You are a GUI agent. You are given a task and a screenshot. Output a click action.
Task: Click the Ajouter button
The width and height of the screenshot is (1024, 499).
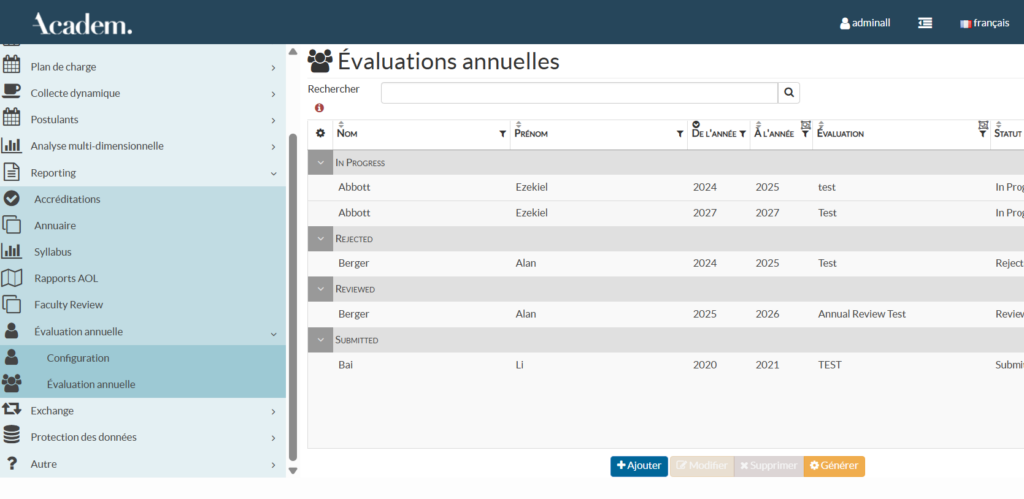639,466
